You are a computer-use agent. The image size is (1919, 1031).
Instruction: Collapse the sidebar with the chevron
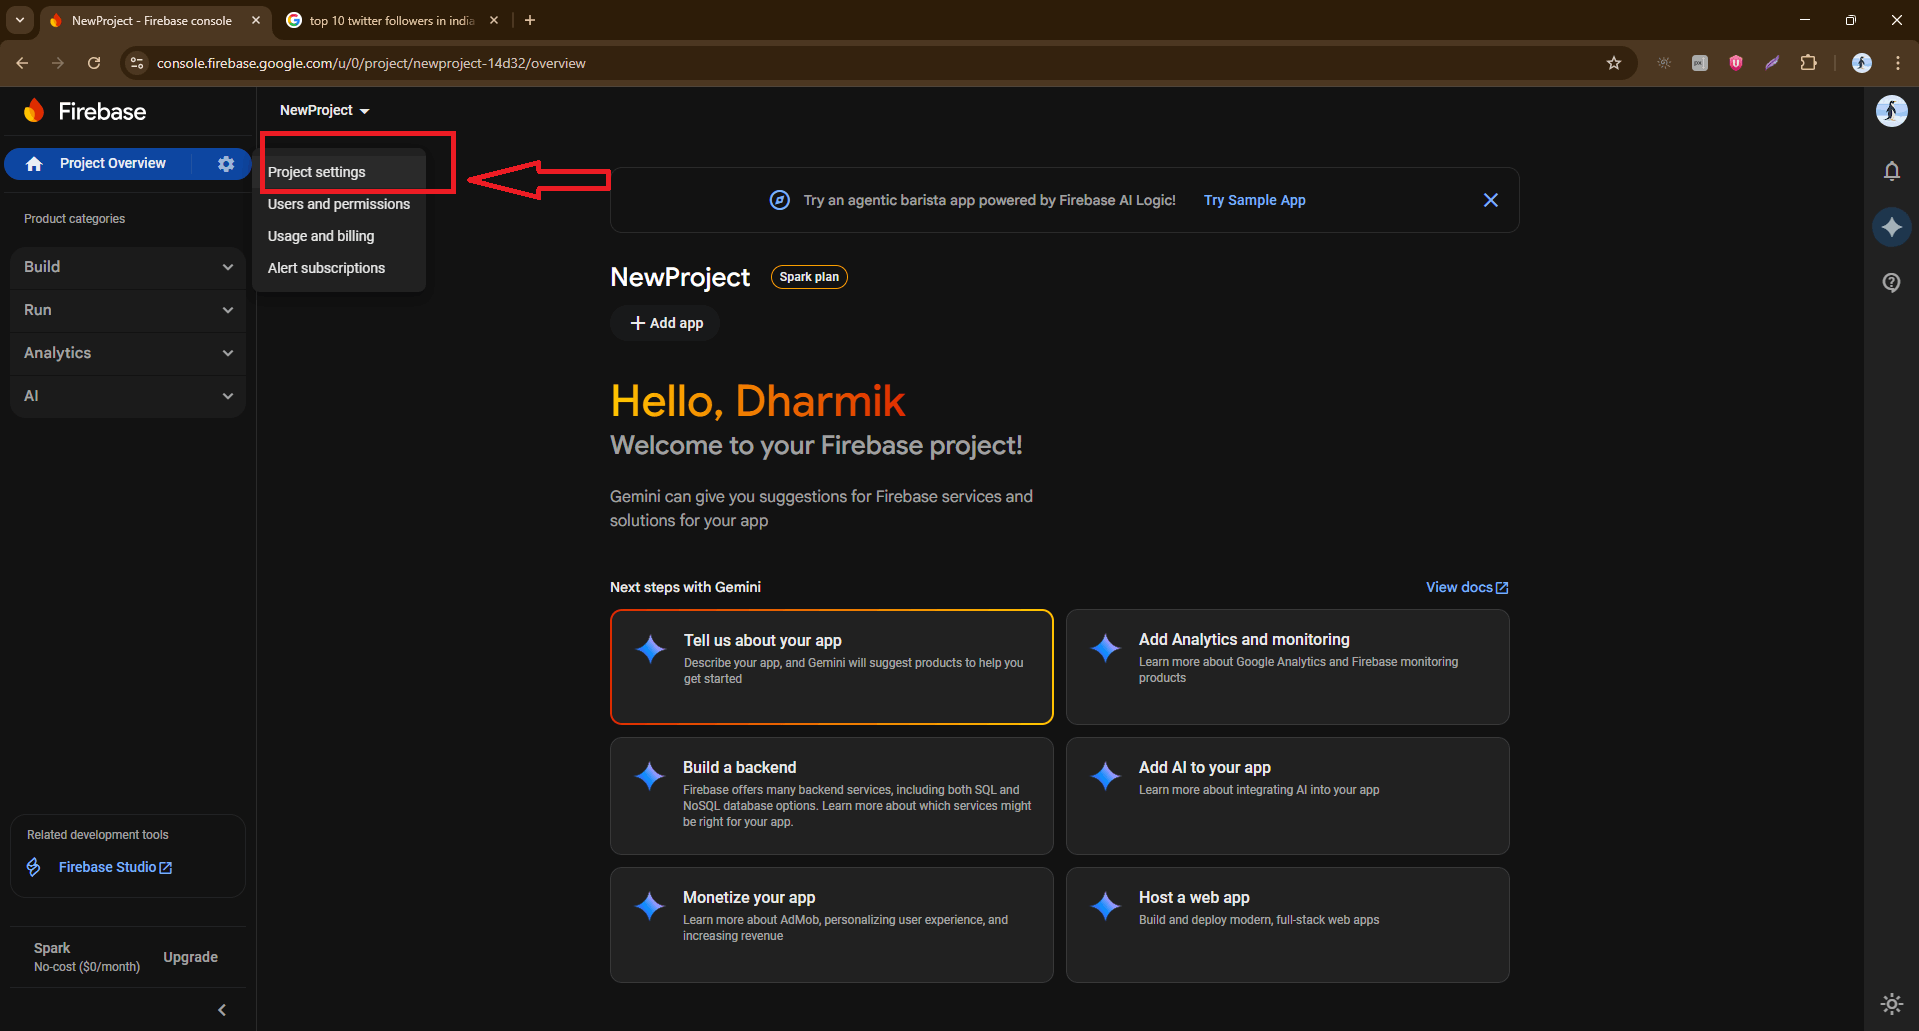[x=222, y=1010]
